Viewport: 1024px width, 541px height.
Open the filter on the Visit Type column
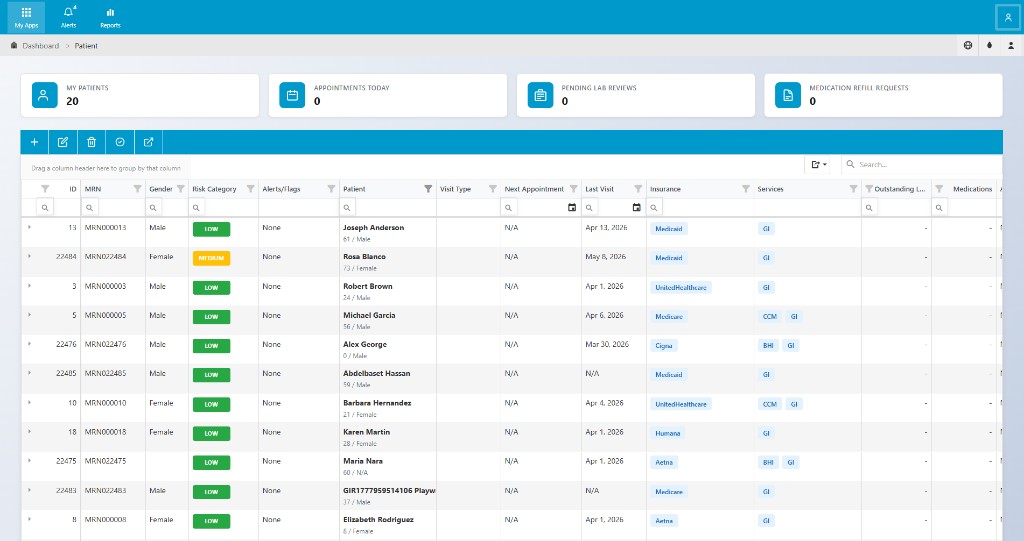(492, 189)
